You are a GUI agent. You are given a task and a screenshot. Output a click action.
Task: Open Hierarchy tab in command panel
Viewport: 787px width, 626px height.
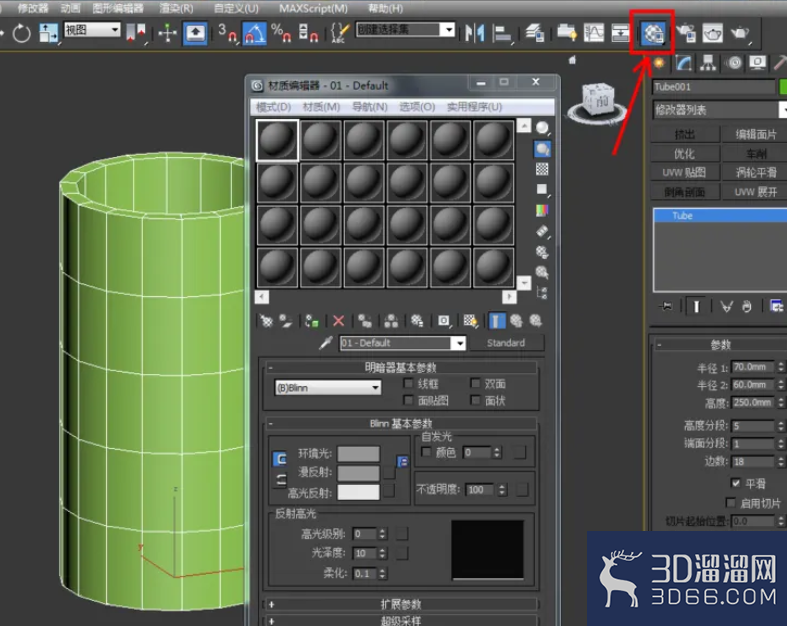coord(708,63)
